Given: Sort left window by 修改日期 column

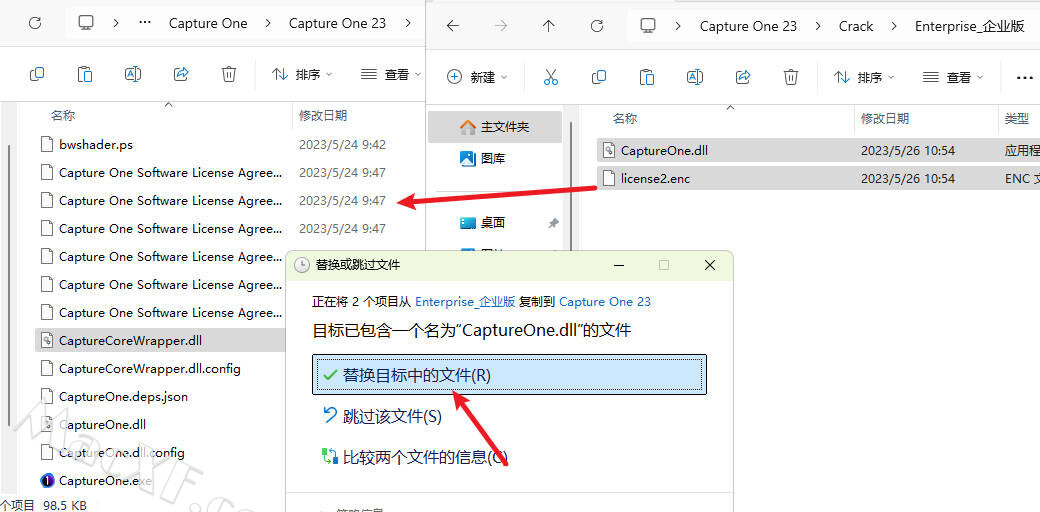Looking at the screenshot, I should click(x=323, y=115).
